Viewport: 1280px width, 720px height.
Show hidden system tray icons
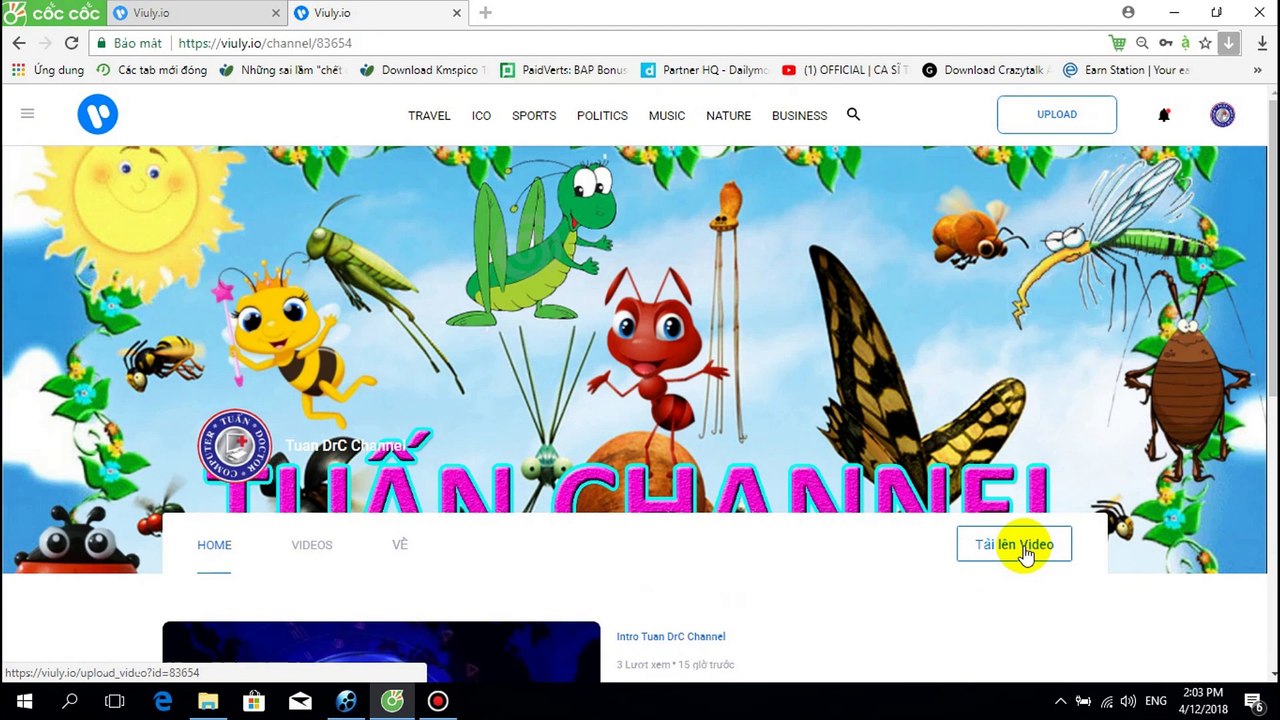[1061, 701]
